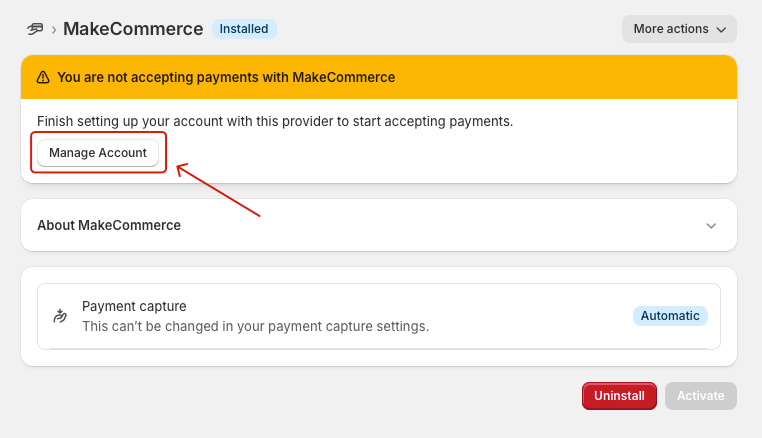Click the Automatic capture badge
Image resolution: width=762 pixels, height=438 pixels.
pos(670,316)
